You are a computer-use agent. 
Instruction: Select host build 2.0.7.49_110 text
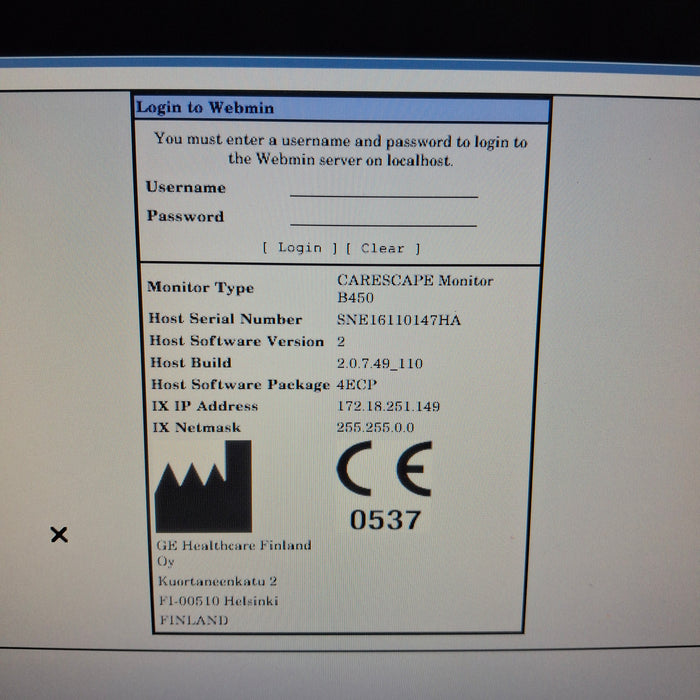click(x=380, y=363)
